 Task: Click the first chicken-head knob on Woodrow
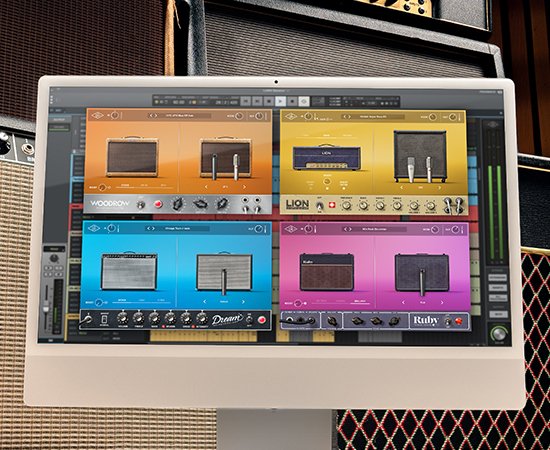tap(178, 204)
